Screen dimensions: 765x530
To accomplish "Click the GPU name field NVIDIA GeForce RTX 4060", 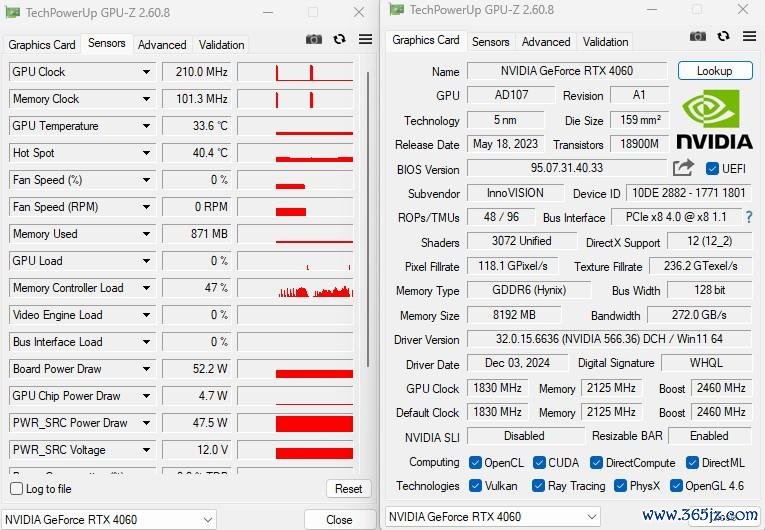I will click(x=567, y=71).
